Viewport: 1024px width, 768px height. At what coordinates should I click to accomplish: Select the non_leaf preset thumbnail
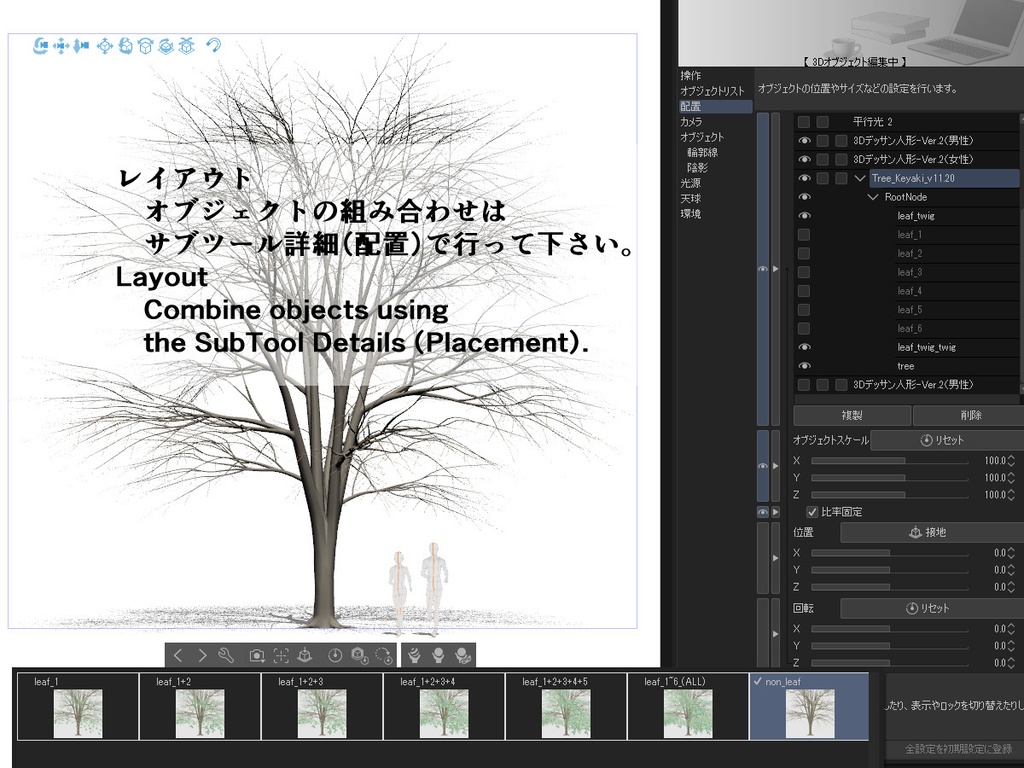click(808, 710)
